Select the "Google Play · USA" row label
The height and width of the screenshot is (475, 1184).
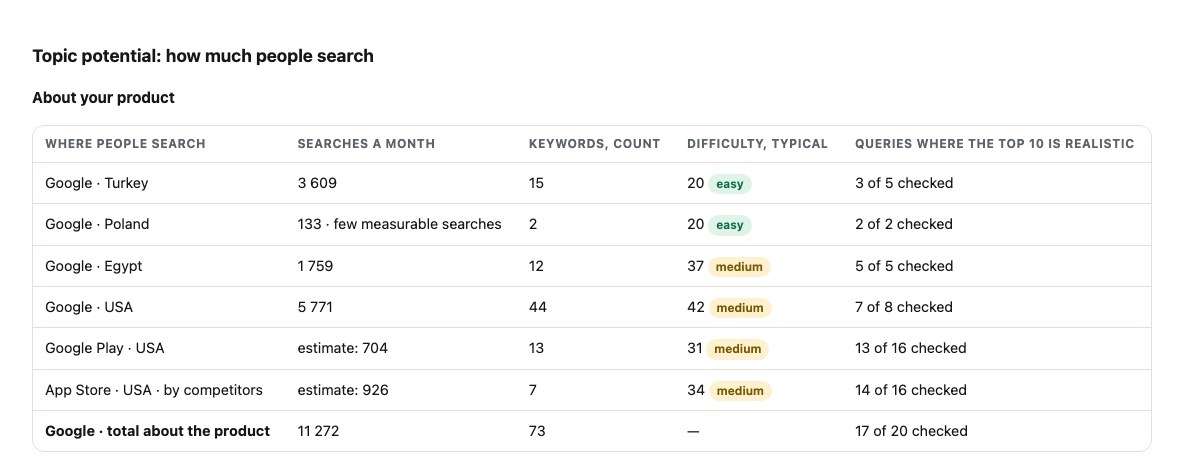tap(105, 348)
